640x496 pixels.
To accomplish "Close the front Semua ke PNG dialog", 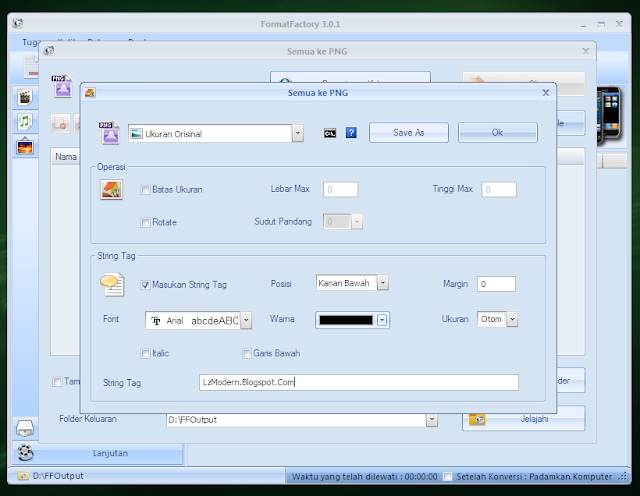I will (546, 93).
